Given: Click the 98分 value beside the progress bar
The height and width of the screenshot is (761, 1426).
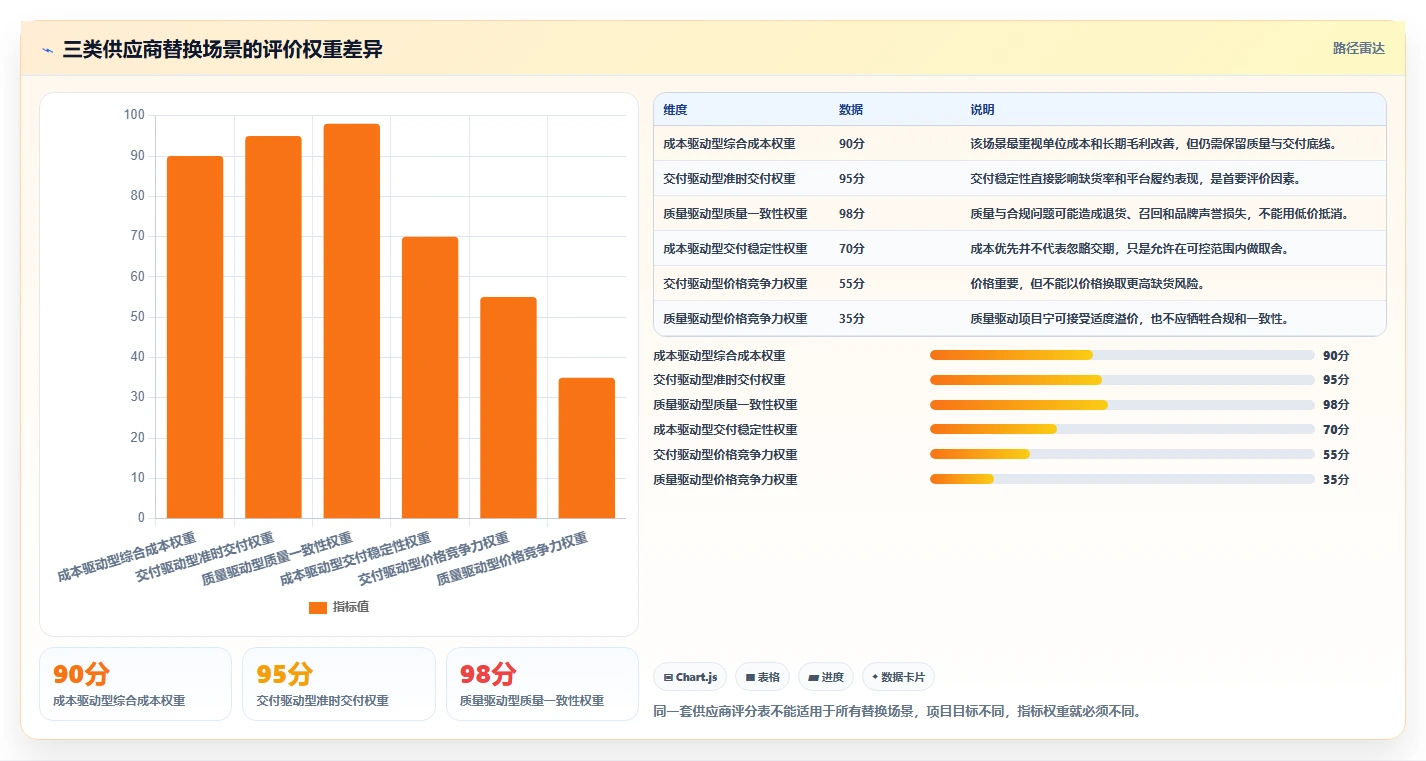Looking at the screenshot, I should click(1336, 405).
